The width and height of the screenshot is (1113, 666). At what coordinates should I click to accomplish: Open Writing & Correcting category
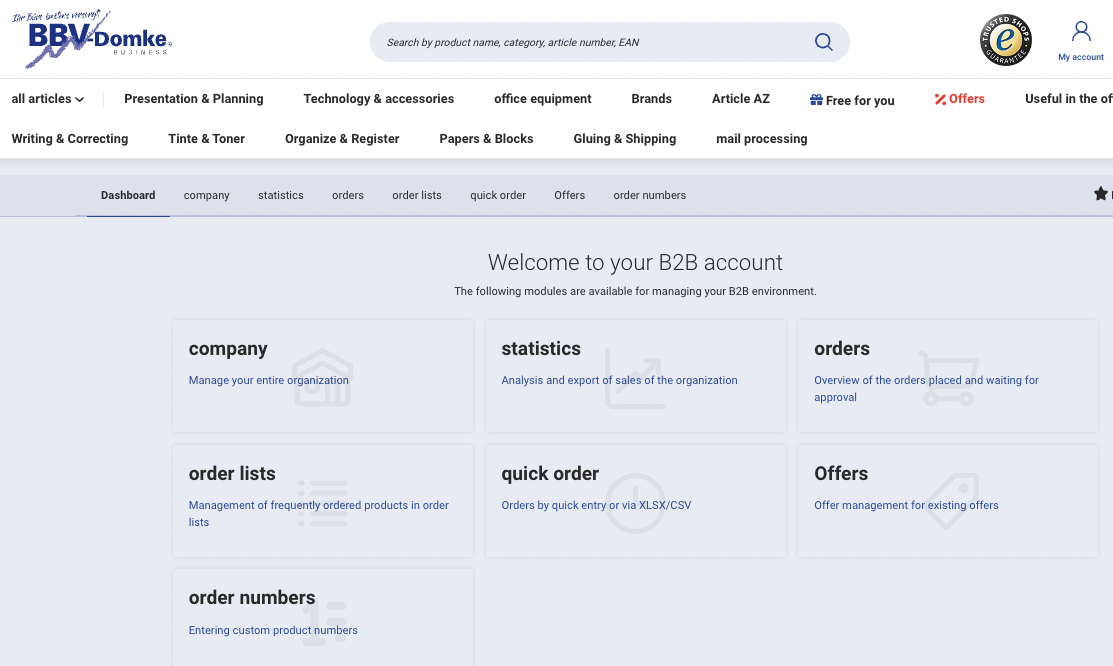click(x=70, y=138)
